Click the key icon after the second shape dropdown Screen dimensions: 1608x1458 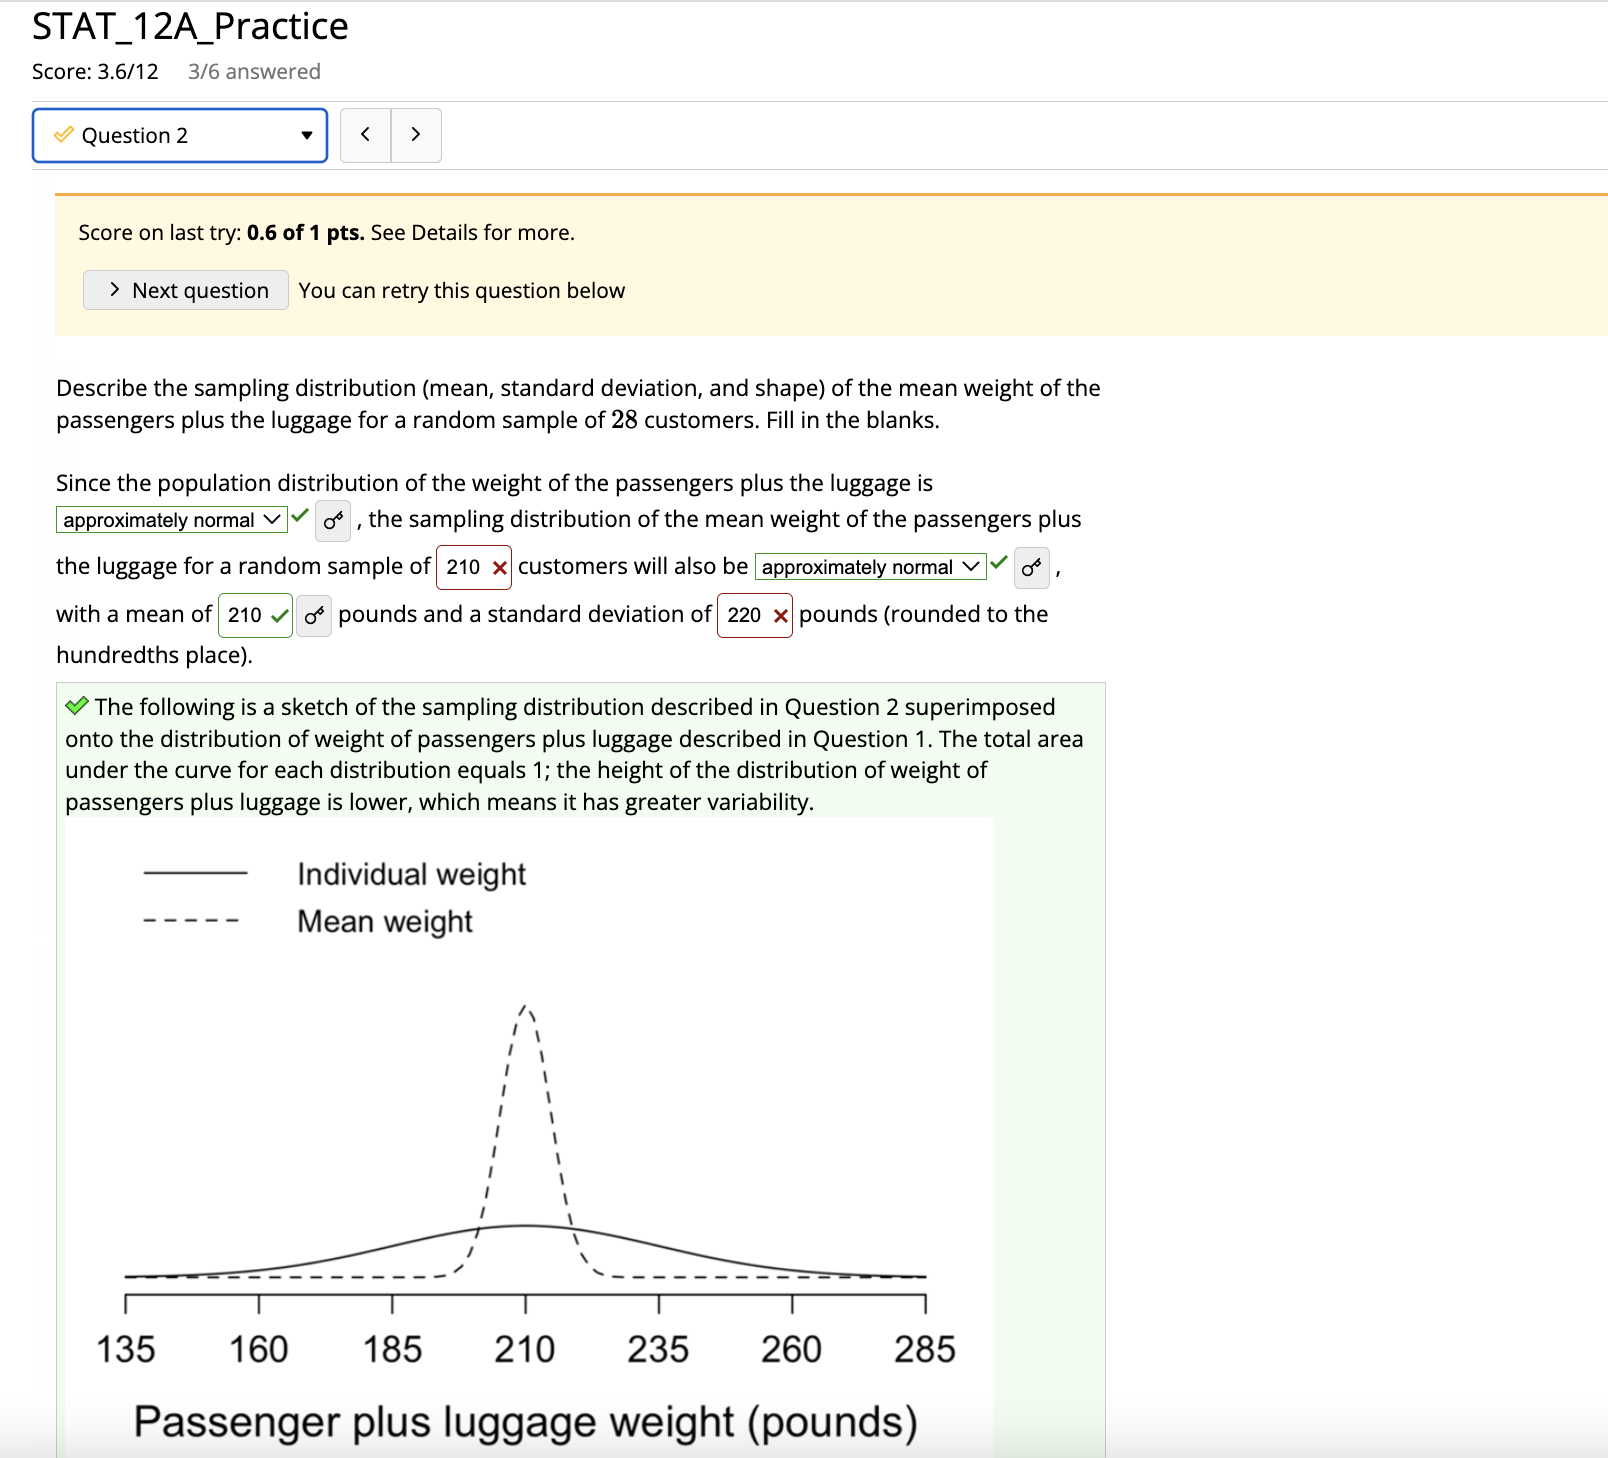point(1031,570)
